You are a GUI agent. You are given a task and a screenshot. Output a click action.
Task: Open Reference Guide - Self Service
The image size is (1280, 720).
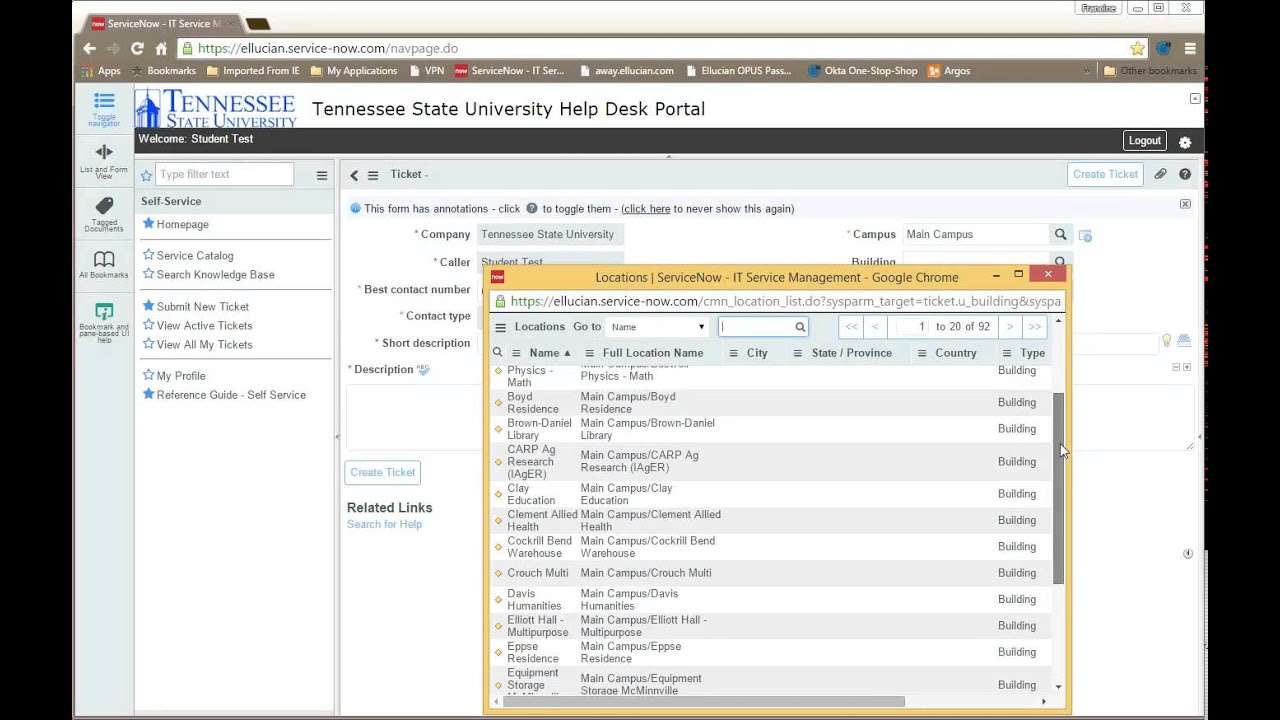pyautogui.click(x=231, y=395)
